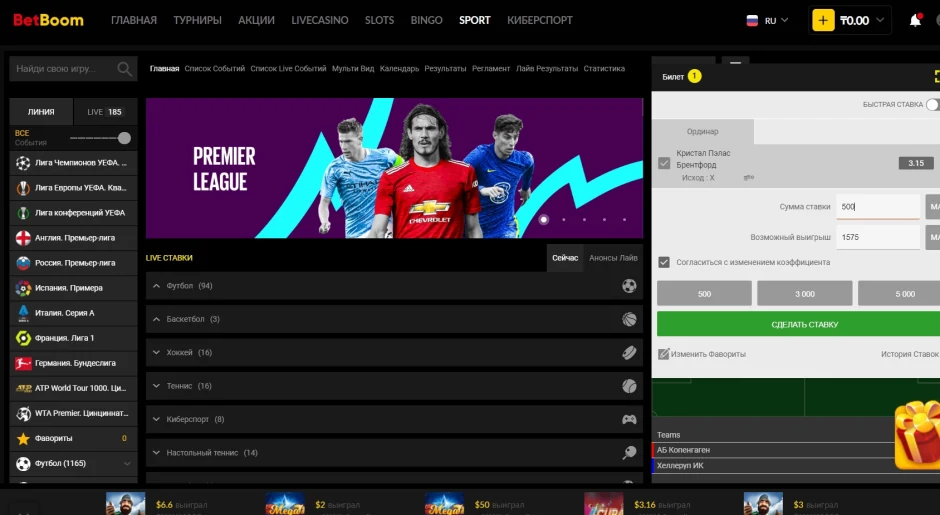The height and width of the screenshot is (515, 940).
Task: Collapse the Баскетбол (3) section chevron
Action: pos(156,320)
